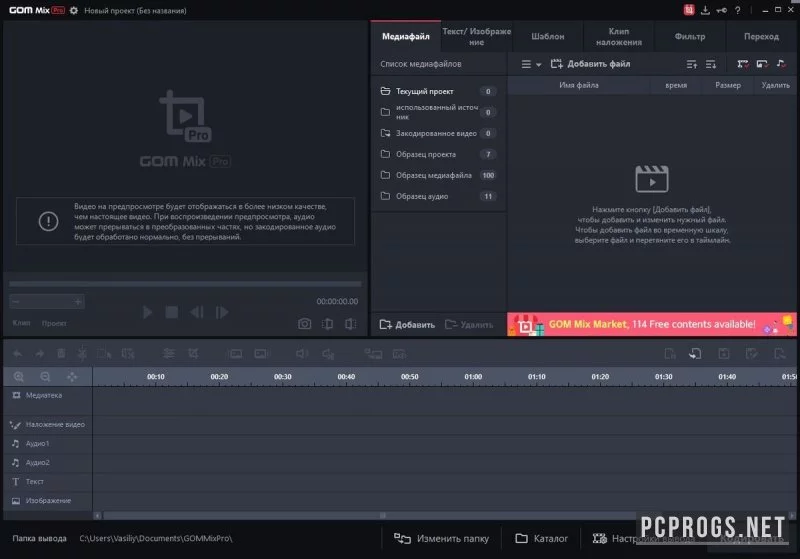Image resolution: width=800 pixels, height=559 pixels.
Task: Click Добавить folder button
Action: [x=407, y=324]
